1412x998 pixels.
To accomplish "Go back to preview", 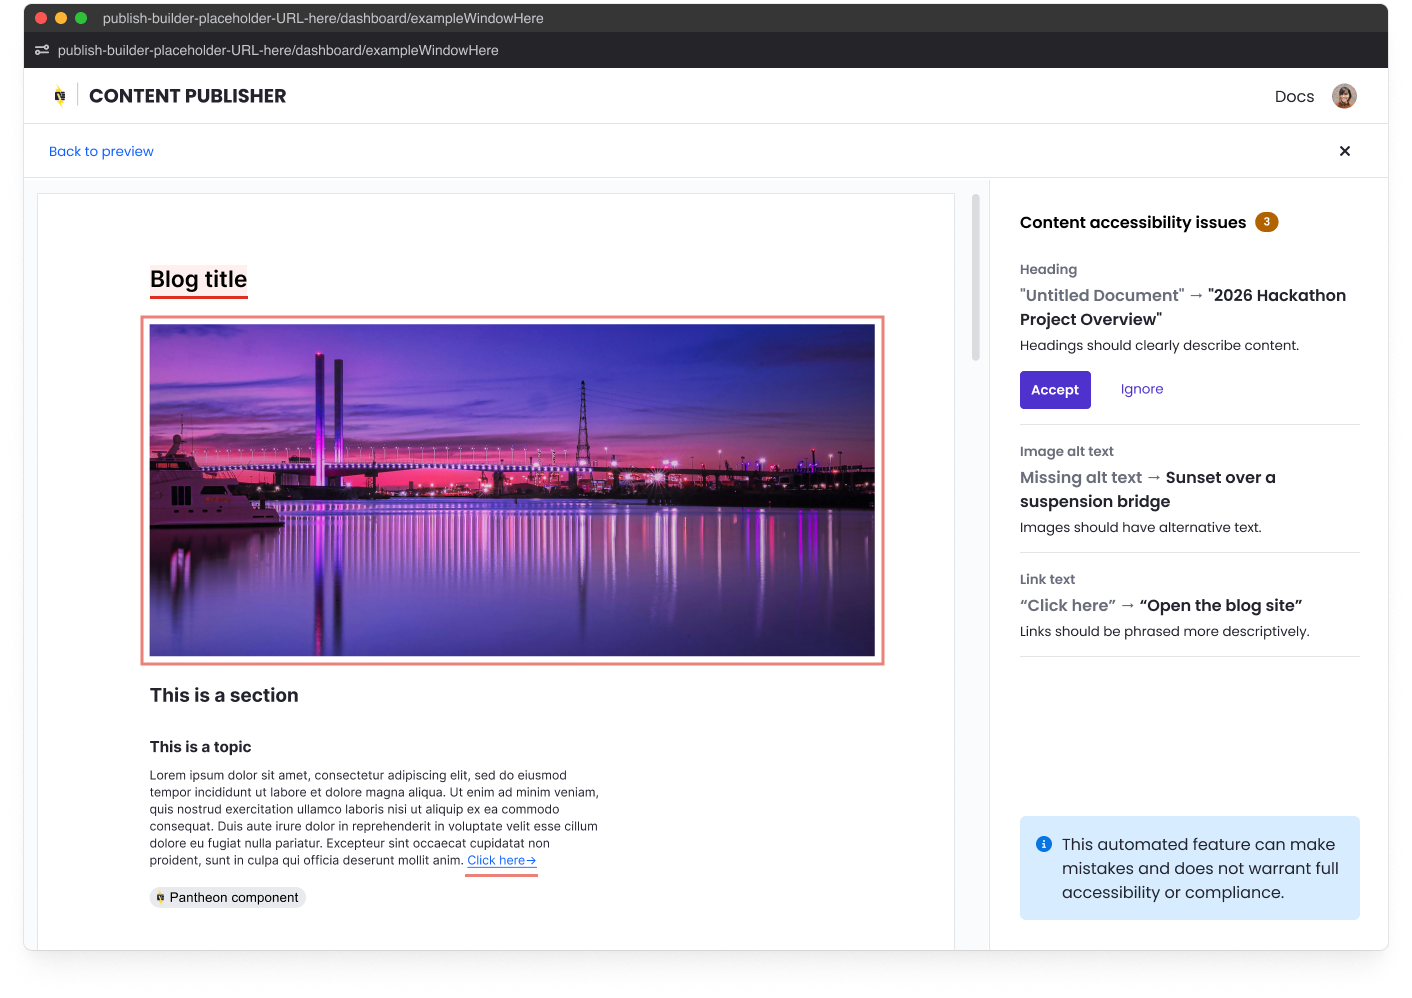I will point(101,151).
